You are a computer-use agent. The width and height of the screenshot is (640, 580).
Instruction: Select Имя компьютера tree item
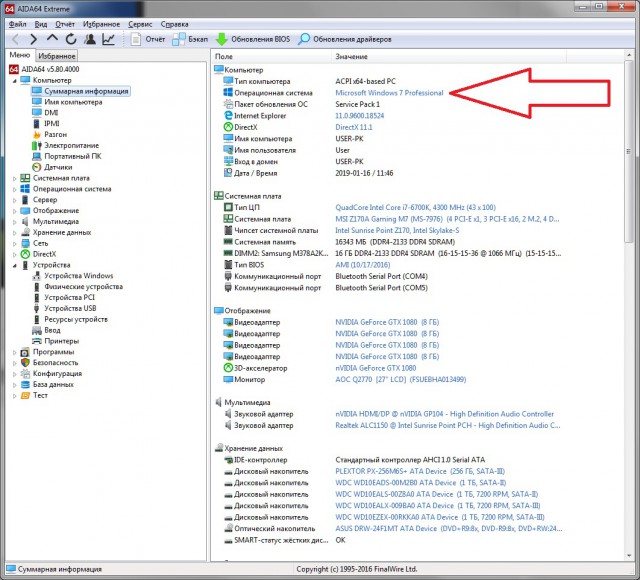[73, 102]
